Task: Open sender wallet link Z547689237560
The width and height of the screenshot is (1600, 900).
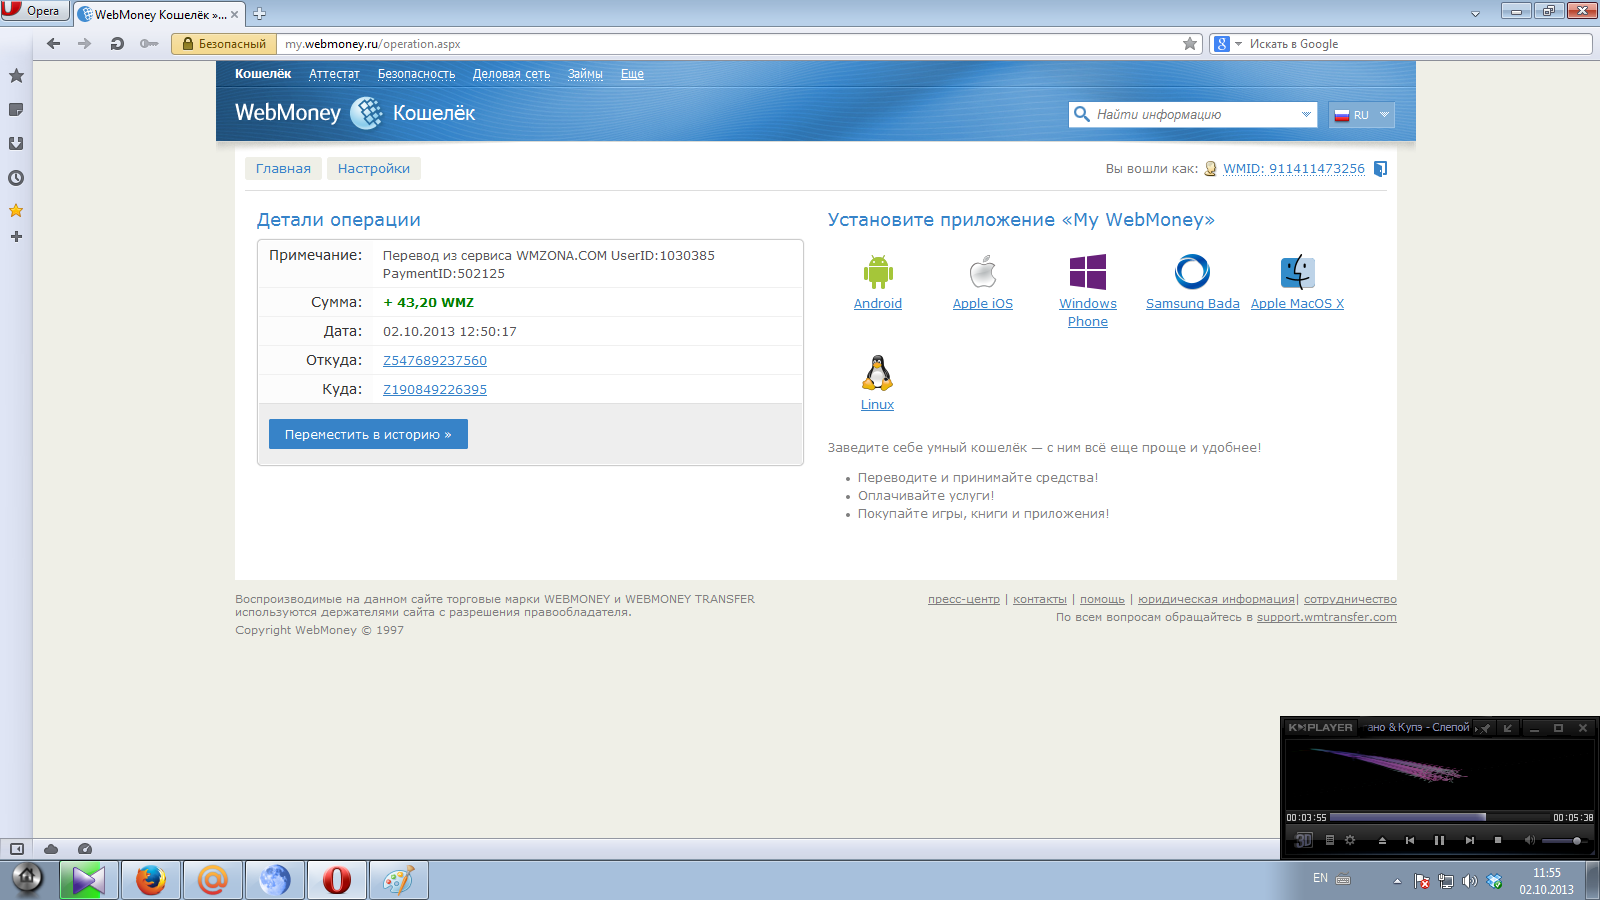Action: 435,361
